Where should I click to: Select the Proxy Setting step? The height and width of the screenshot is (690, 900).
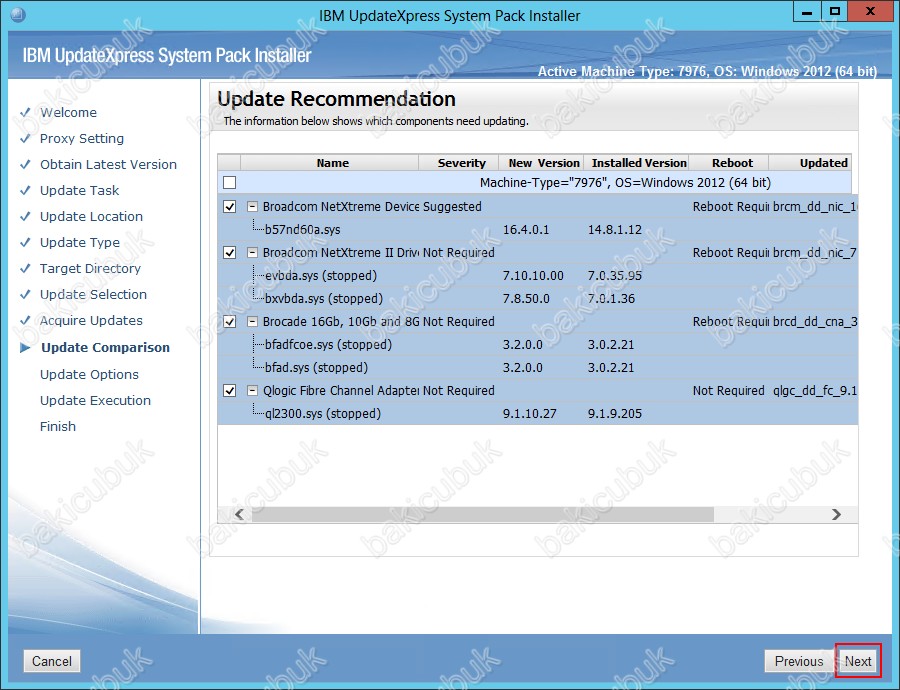[x=82, y=138]
